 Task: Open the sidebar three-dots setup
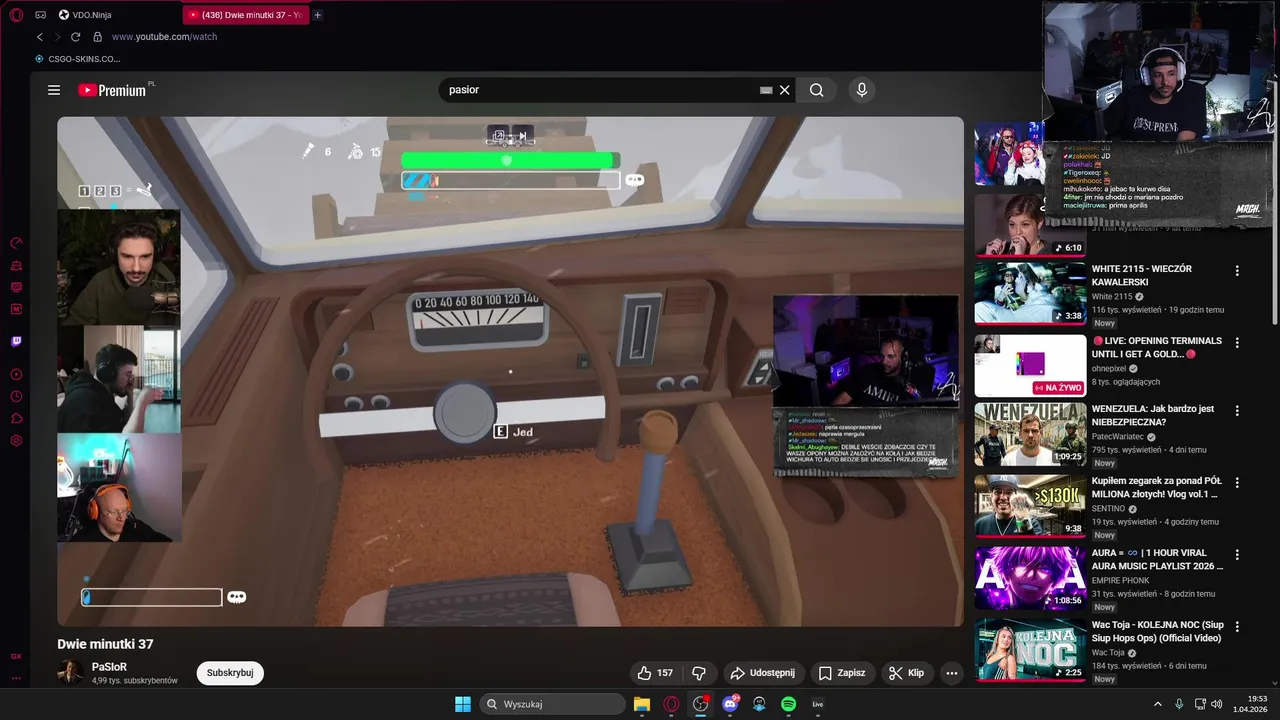click(16, 679)
